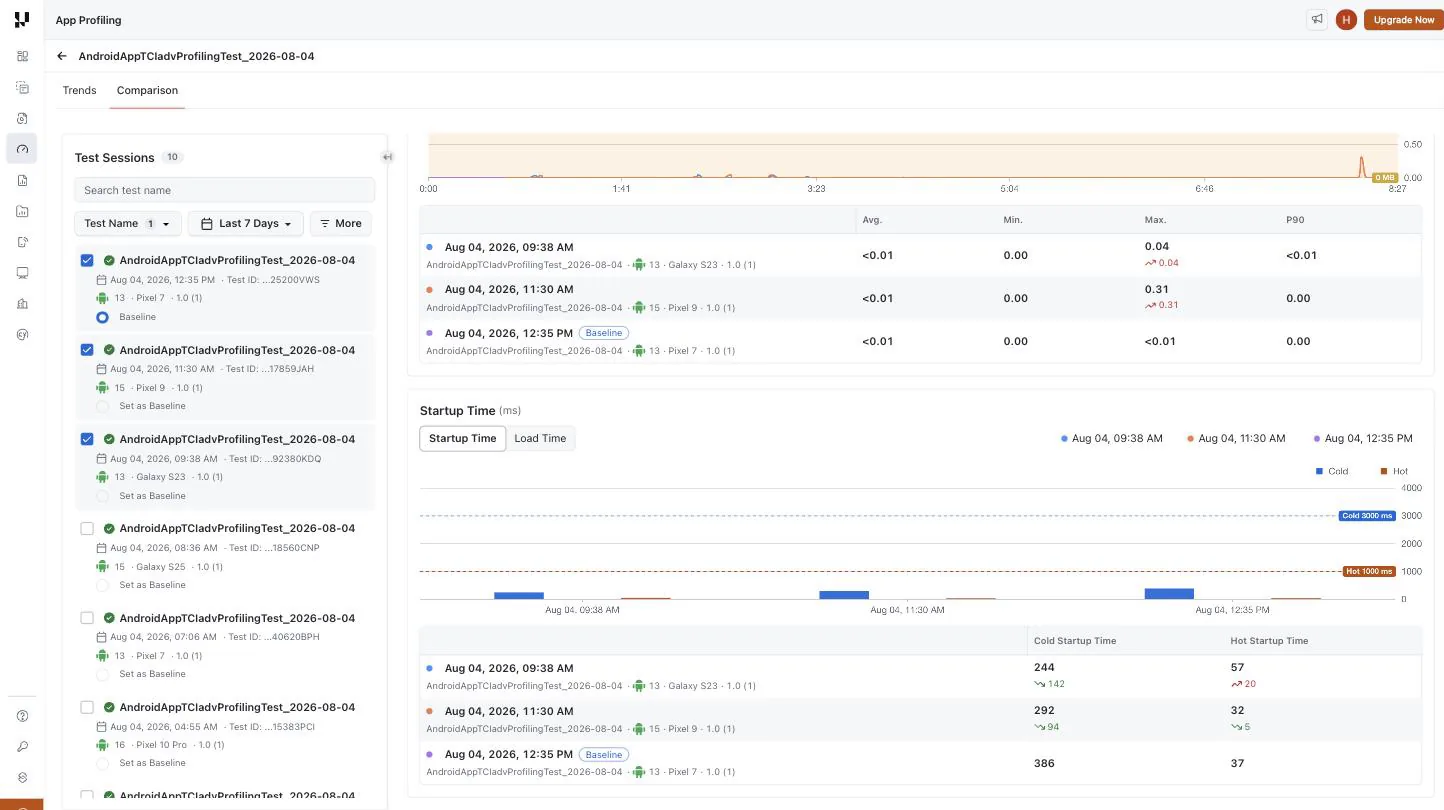Image resolution: width=1444 pixels, height=810 pixels.
Task: Set the 07:06 AM Pixel 7 session as baseline
Action: 102,674
